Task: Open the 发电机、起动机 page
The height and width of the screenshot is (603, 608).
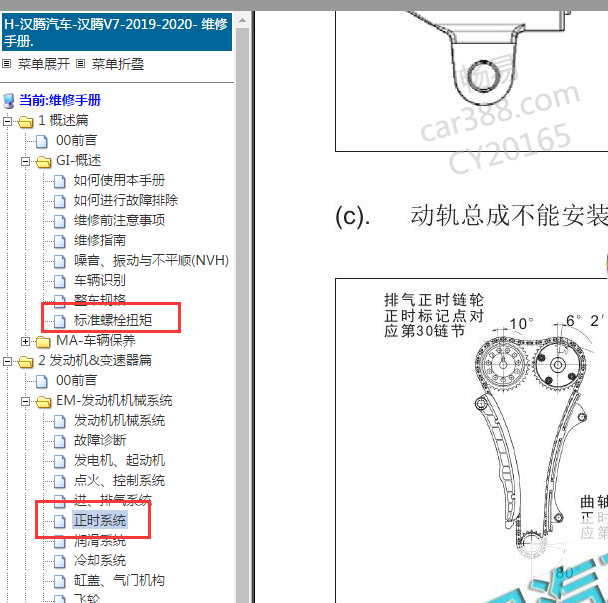Action: point(119,460)
